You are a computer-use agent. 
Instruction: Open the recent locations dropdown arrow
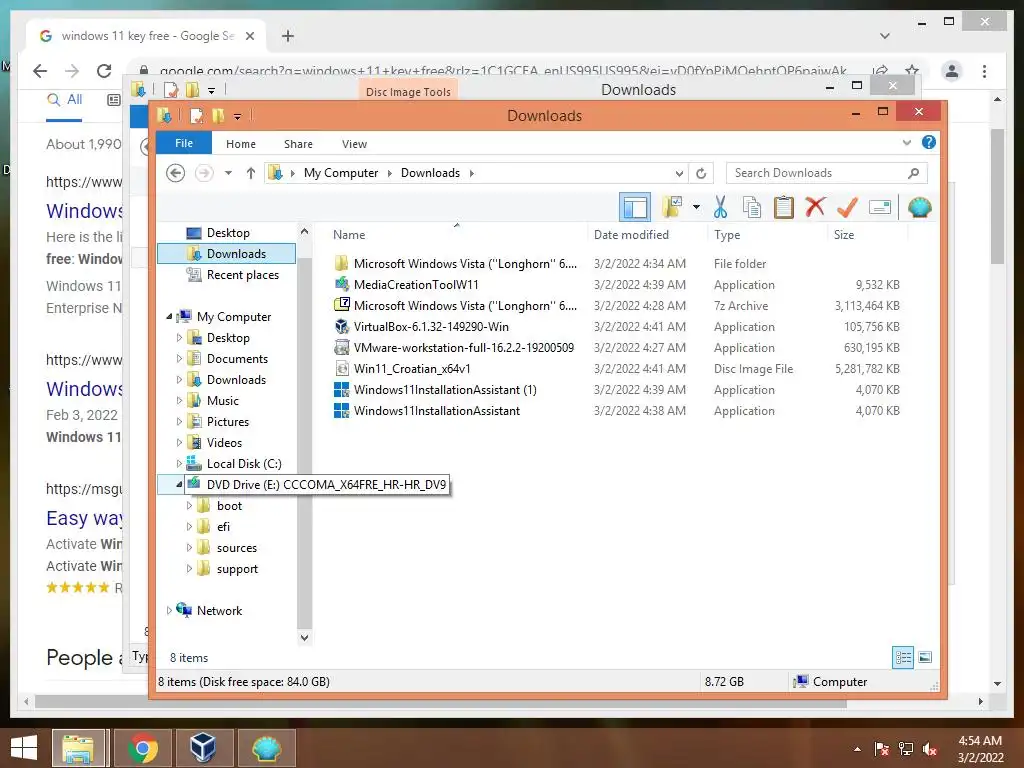click(x=228, y=173)
